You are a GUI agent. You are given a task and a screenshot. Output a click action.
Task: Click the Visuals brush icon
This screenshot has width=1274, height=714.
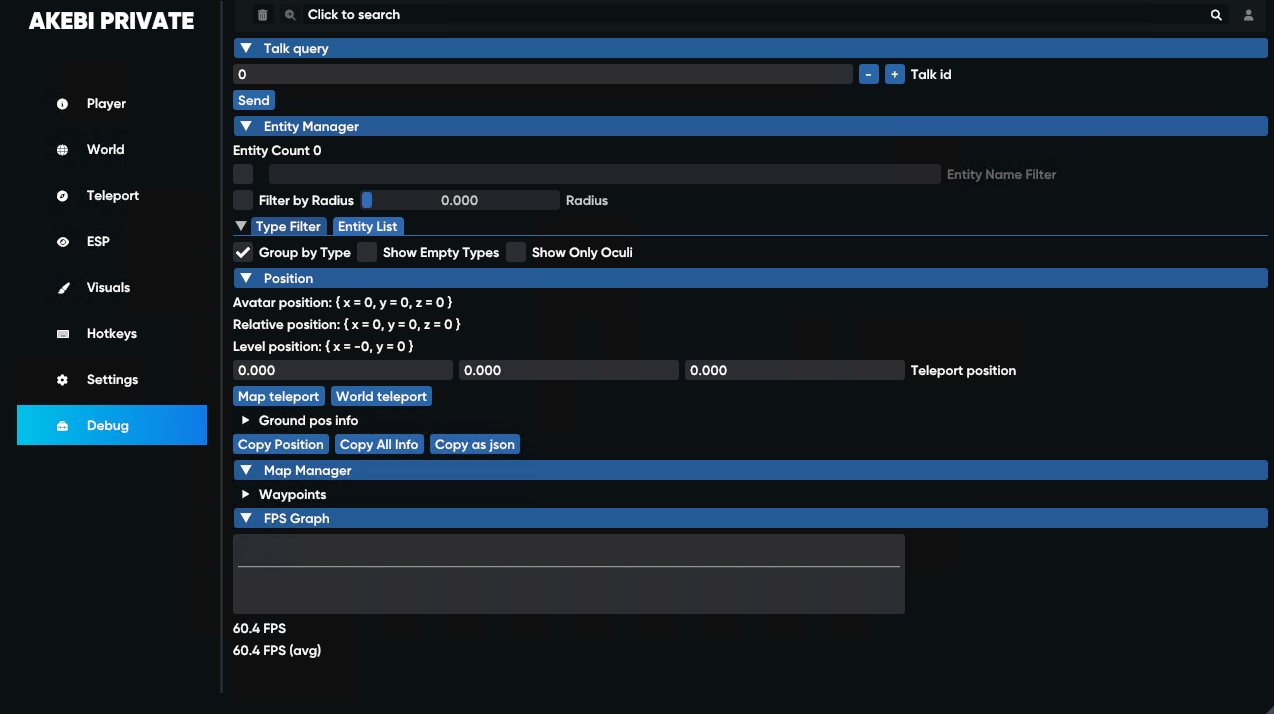click(x=62, y=288)
